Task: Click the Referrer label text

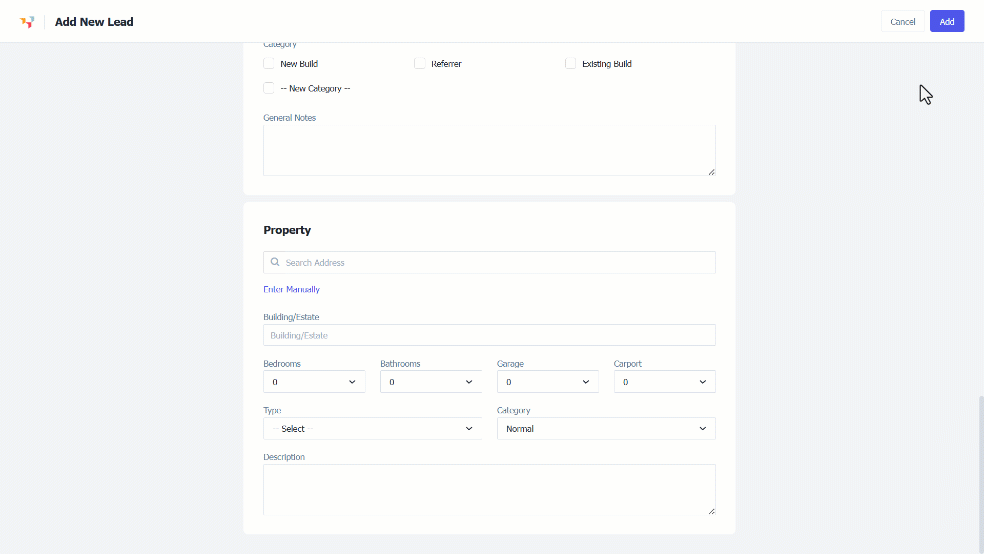Action: pyautogui.click(x=446, y=63)
